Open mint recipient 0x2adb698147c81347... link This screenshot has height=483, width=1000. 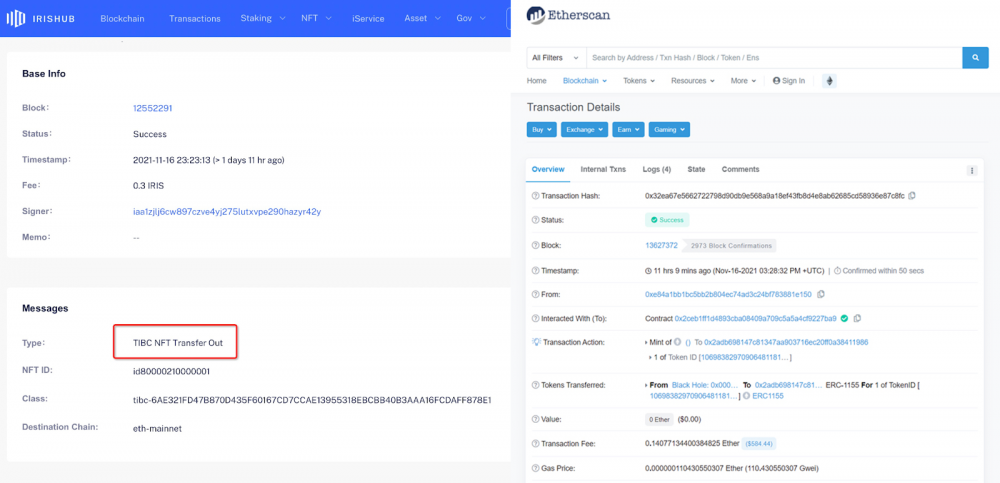786,342
